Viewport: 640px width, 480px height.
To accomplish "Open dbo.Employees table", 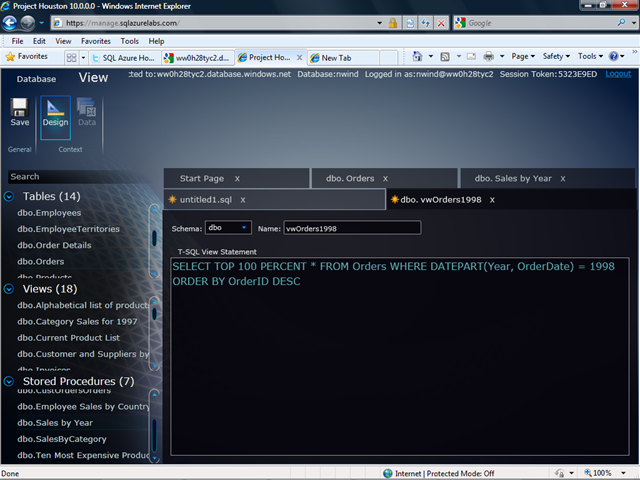I will (49, 213).
